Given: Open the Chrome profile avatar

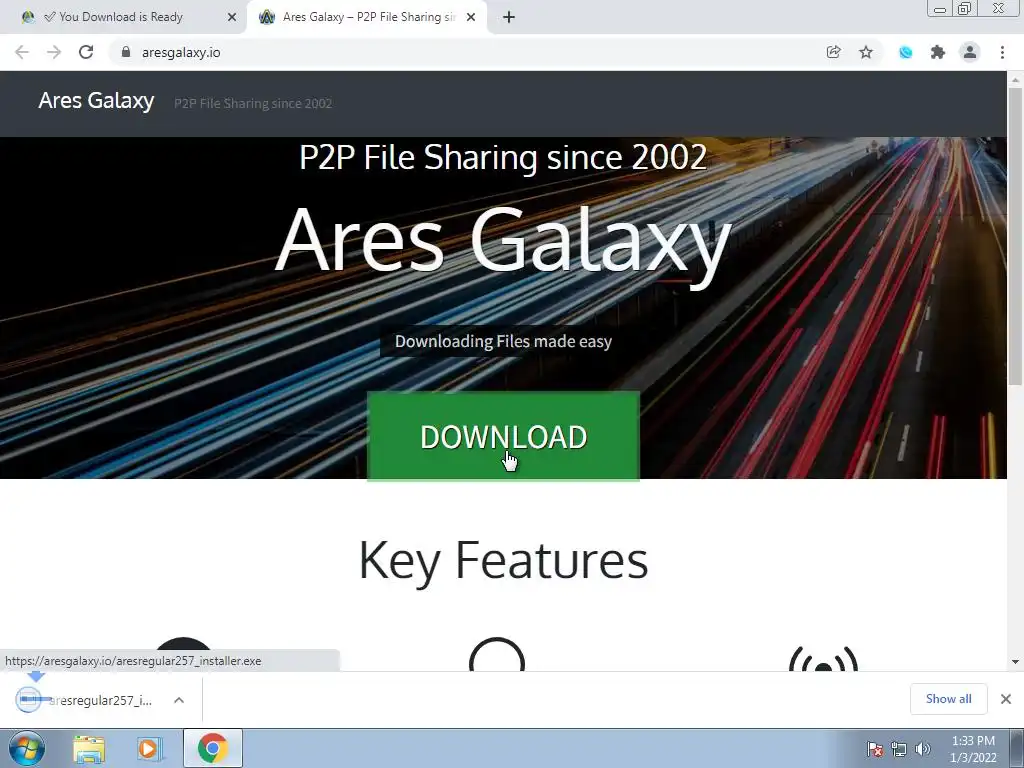Looking at the screenshot, I should (x=970, y=52).
